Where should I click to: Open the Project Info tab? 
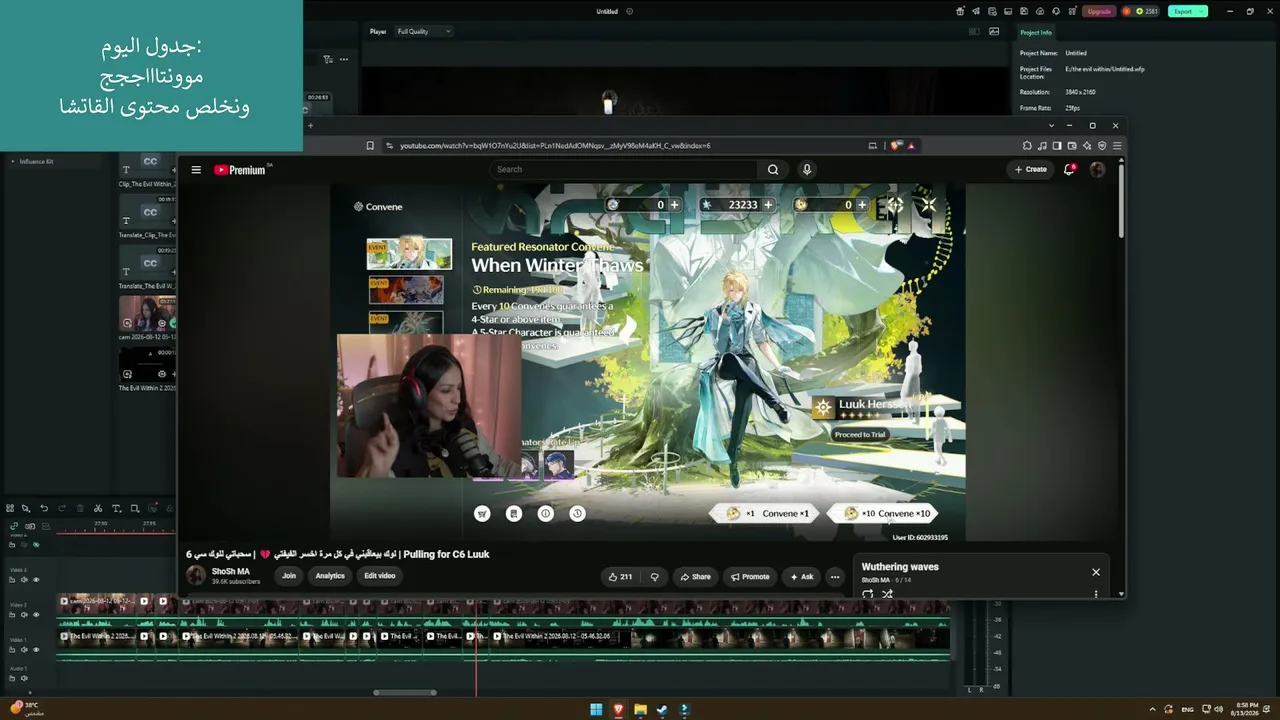[x=1036, y=33]
